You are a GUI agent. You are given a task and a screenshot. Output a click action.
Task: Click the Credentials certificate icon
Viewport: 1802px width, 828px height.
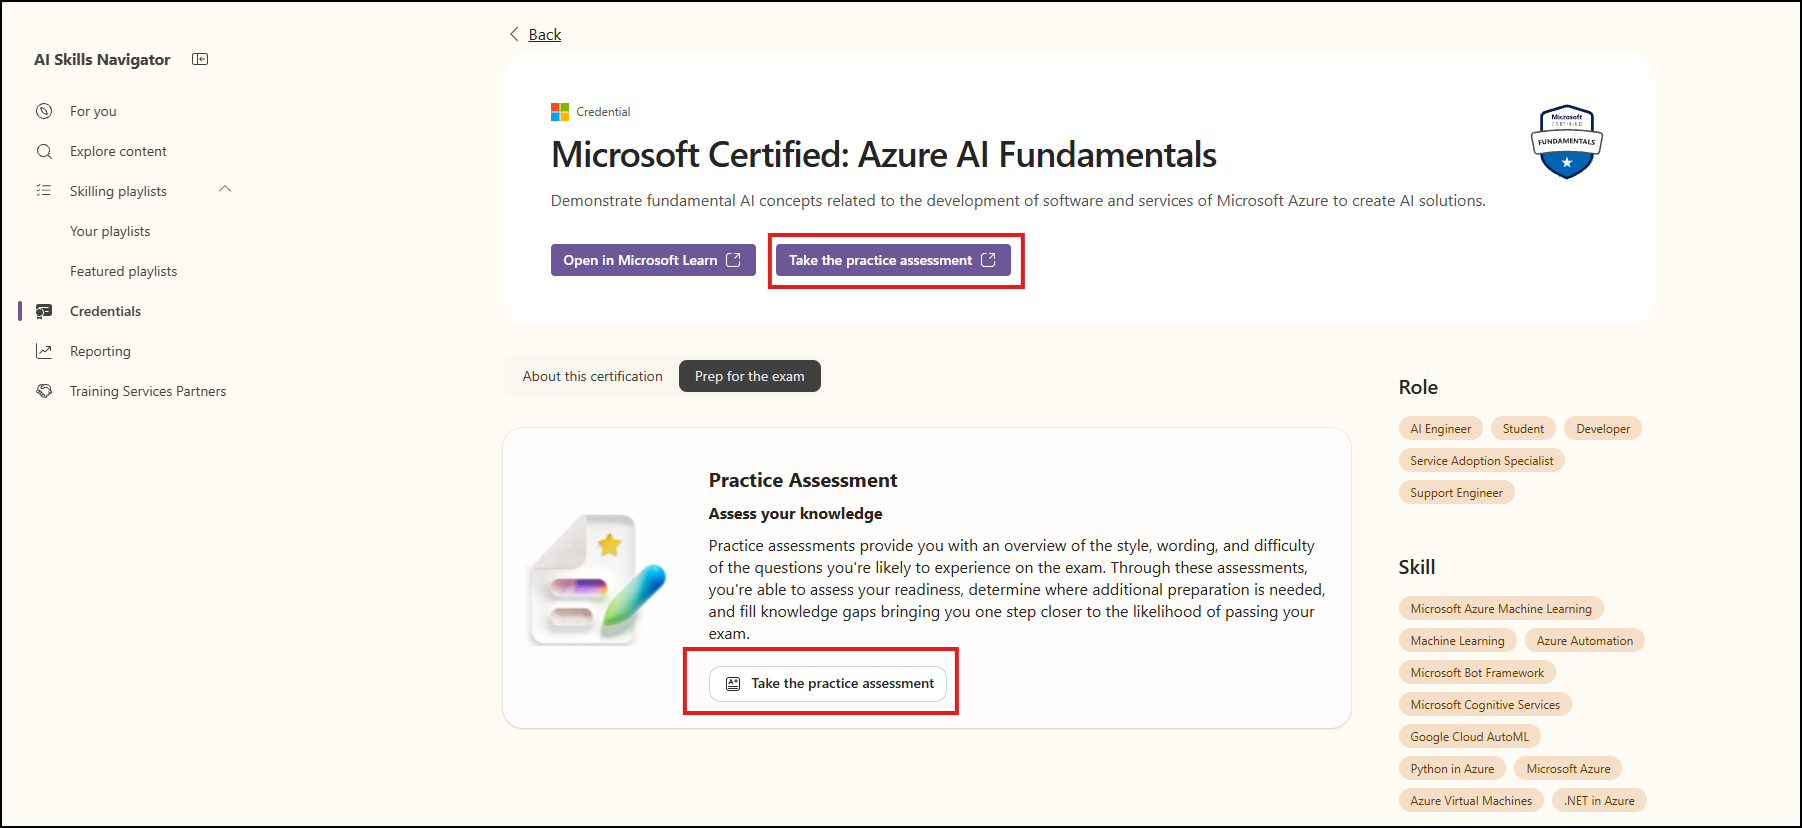click(44, 311)
